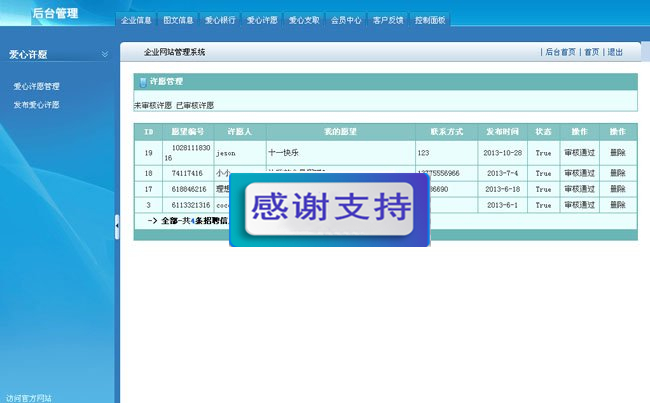Click the 企业网站管理系统 title text
650x403 pixels.
click(x=175, y=52)
